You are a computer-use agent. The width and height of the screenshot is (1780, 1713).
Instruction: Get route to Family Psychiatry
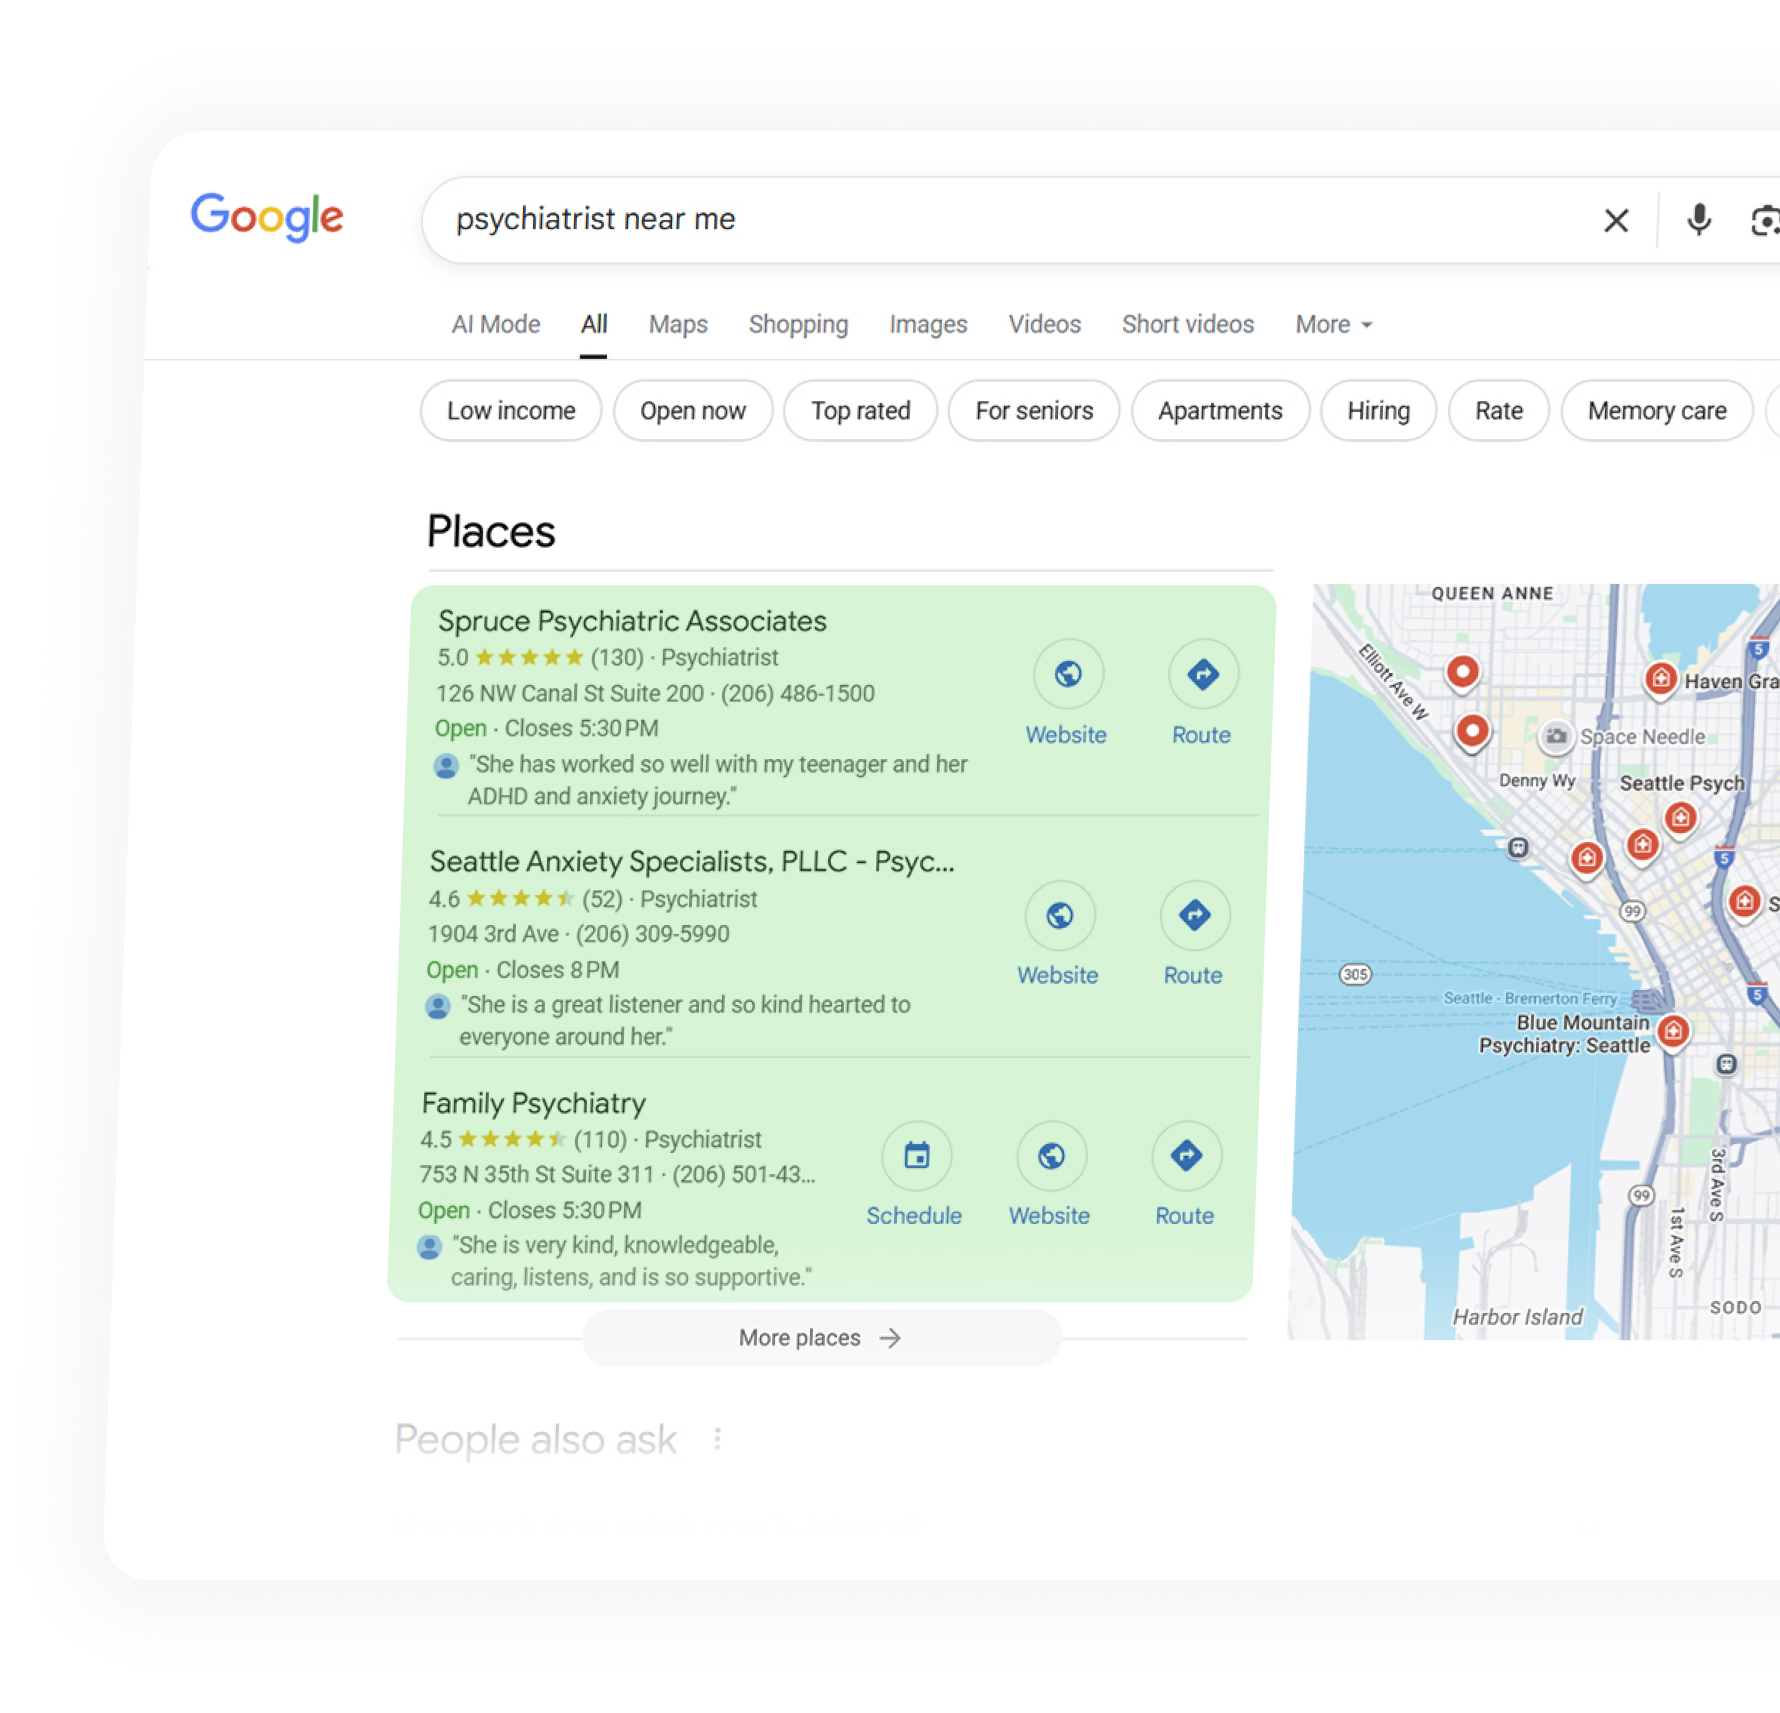pos(1186,1156)
